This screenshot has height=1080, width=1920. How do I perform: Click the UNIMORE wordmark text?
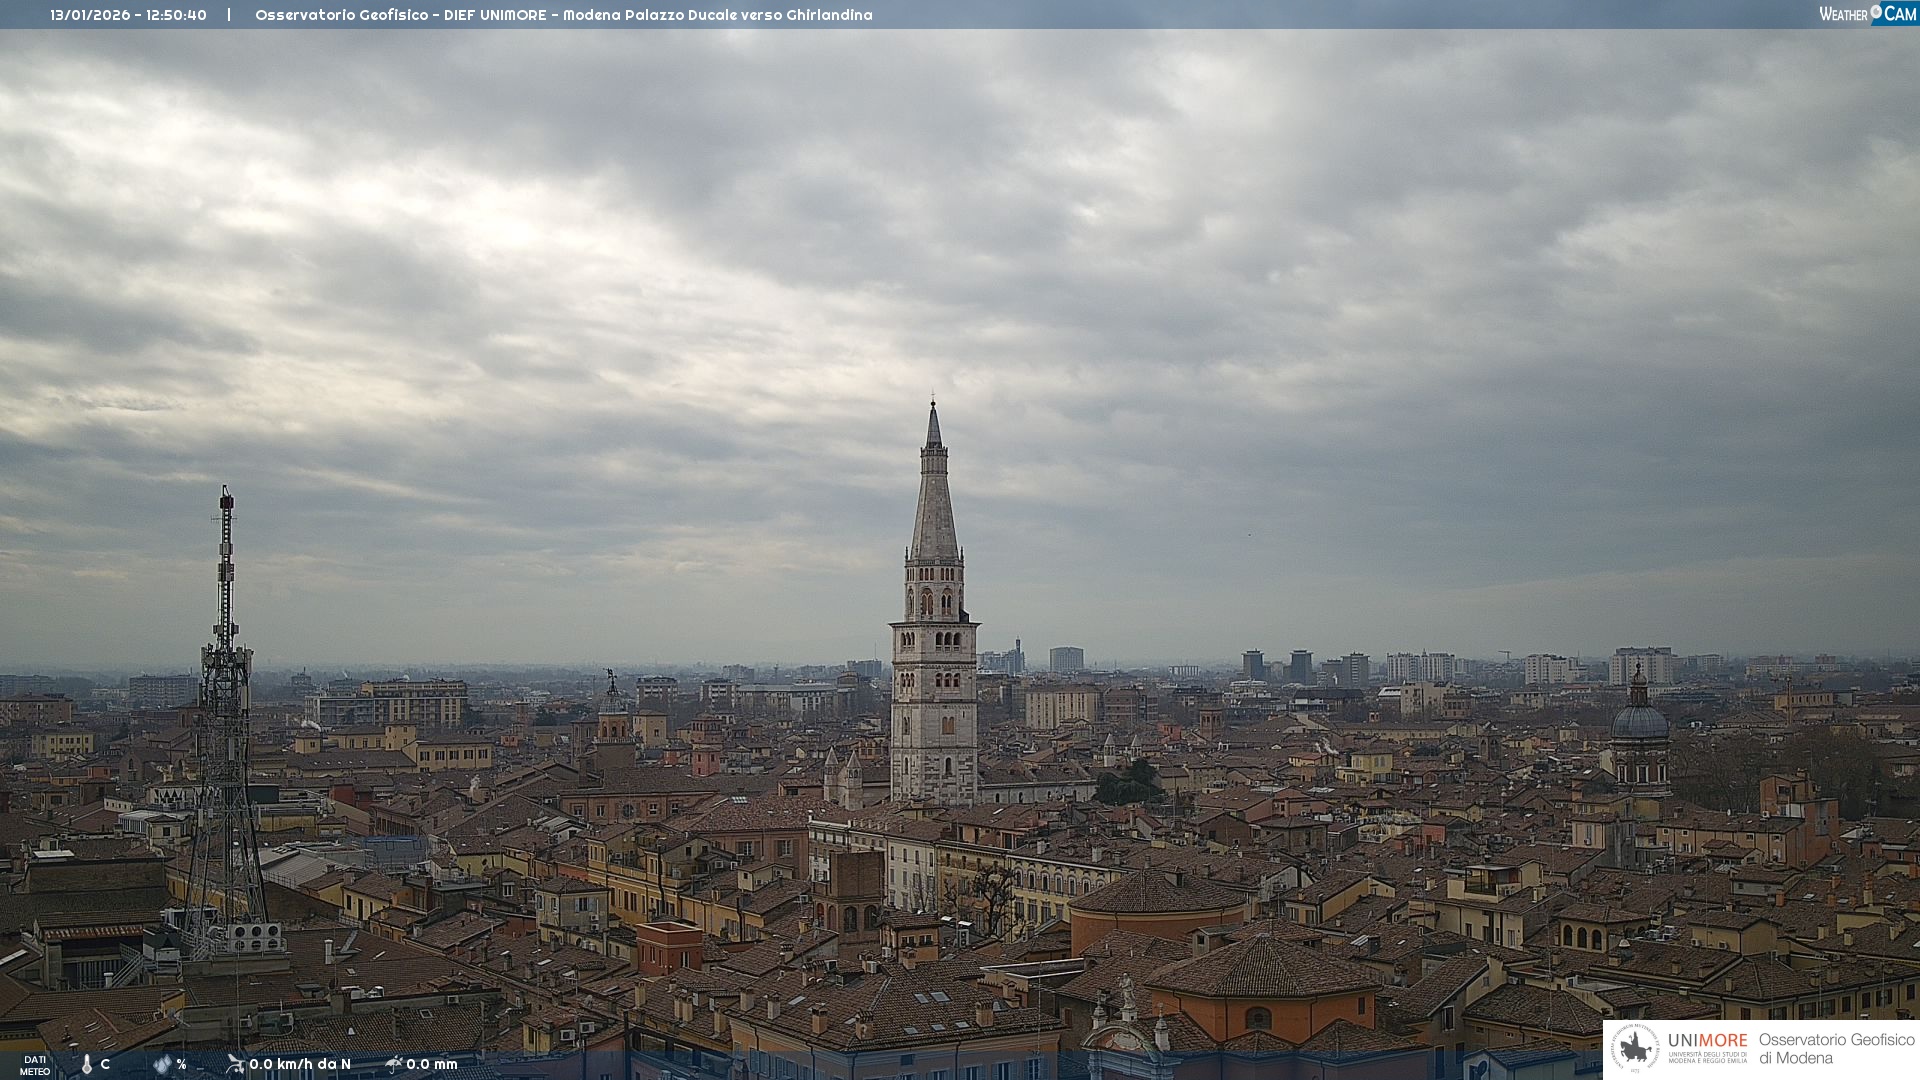1707,1040
